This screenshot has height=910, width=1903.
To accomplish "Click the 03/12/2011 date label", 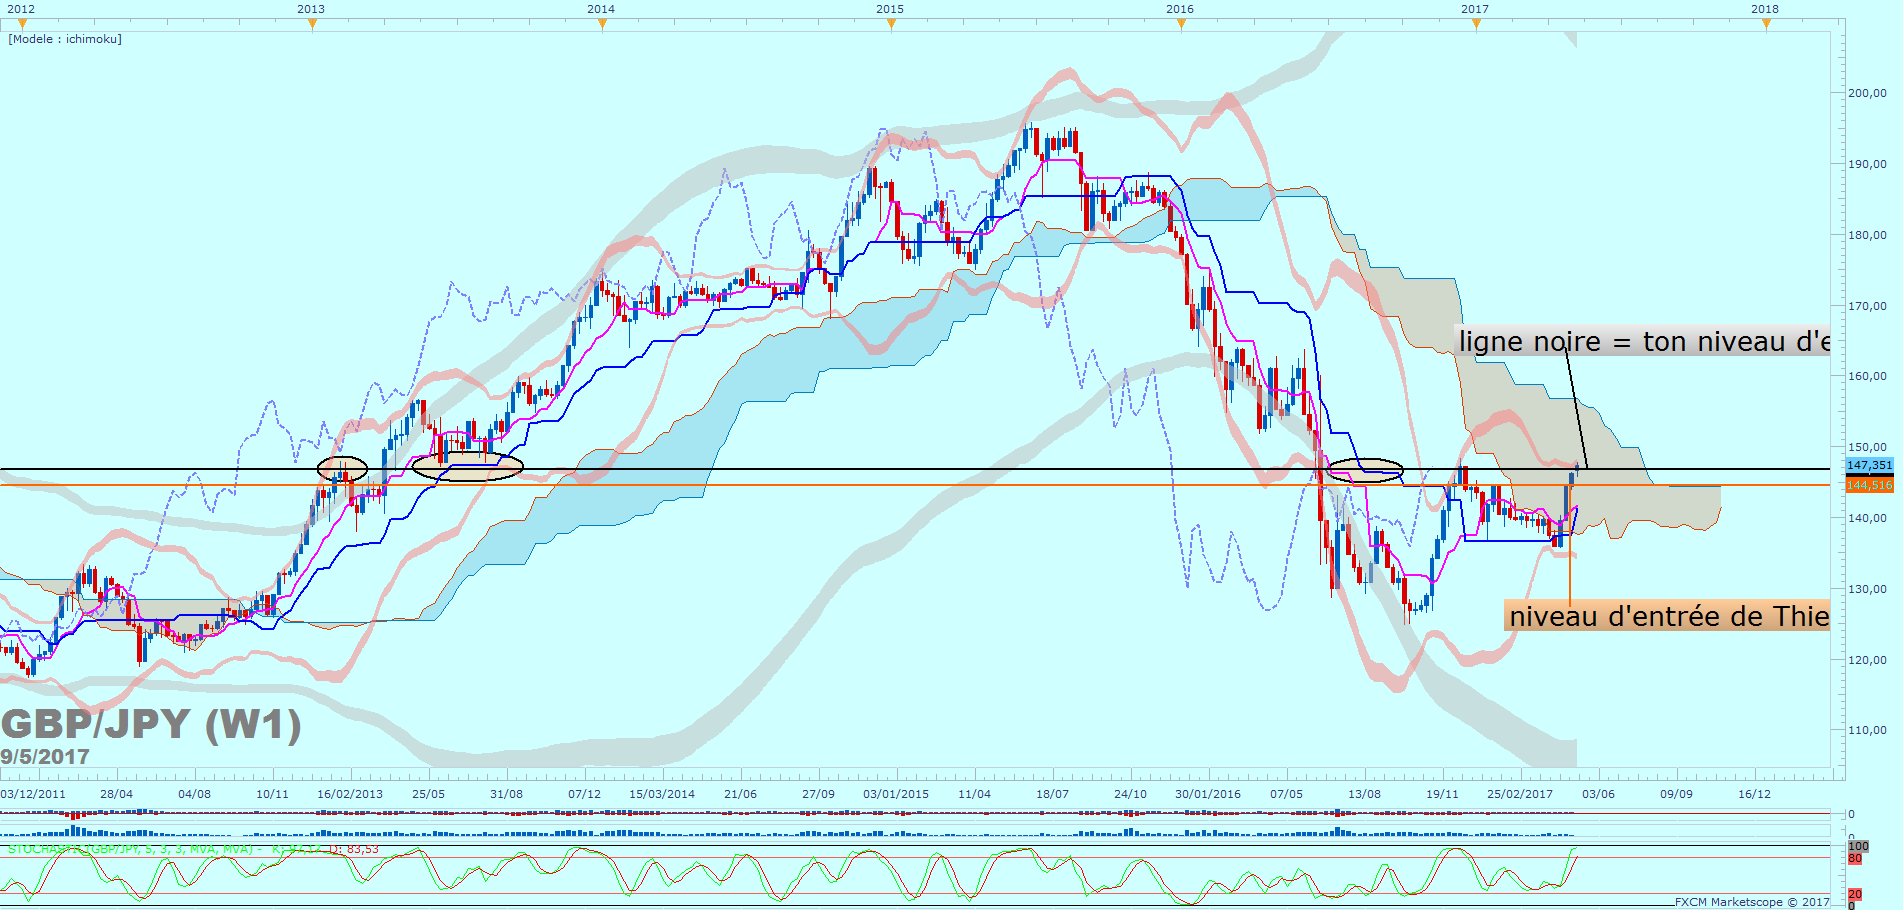I will pos(33,794).
